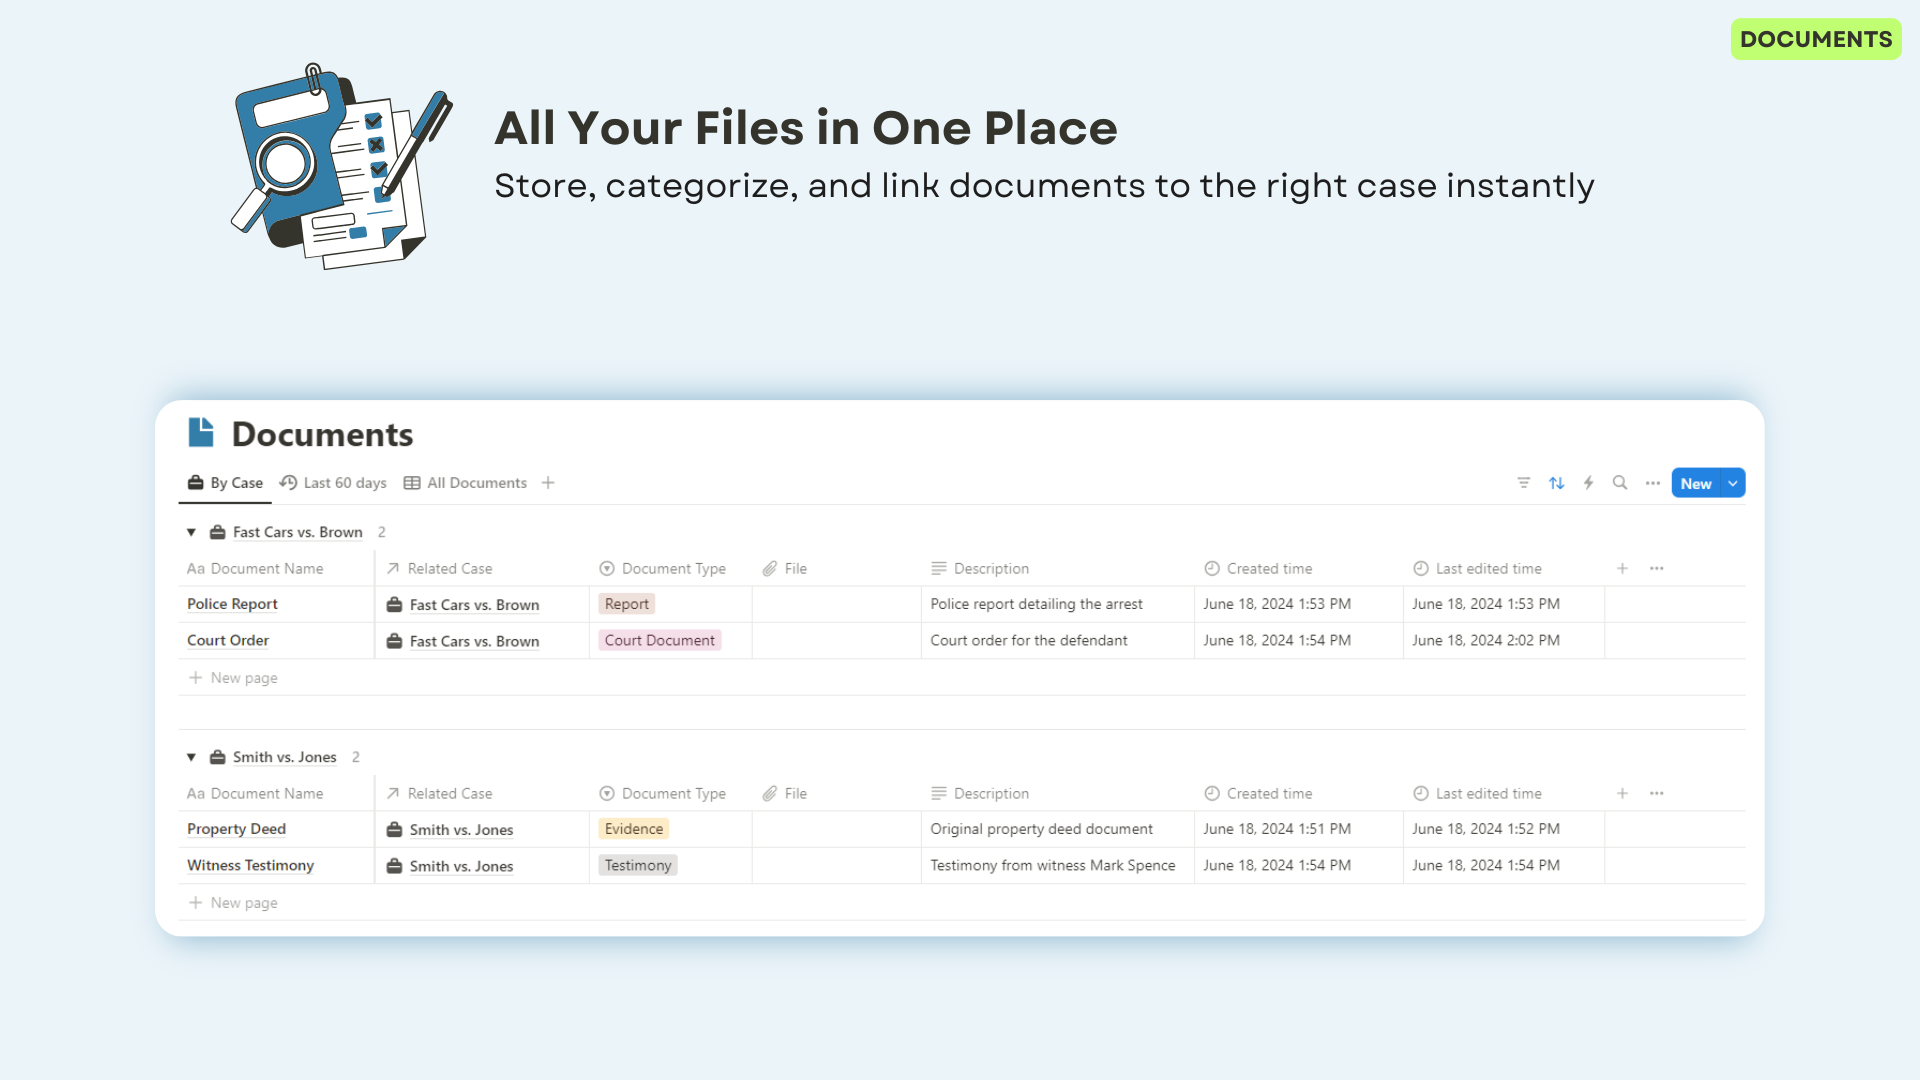Viewport: 1920px width, 1080px height.
Task: Collapse the Smith vs. Jones group
Action: click(x=191, y=757)
